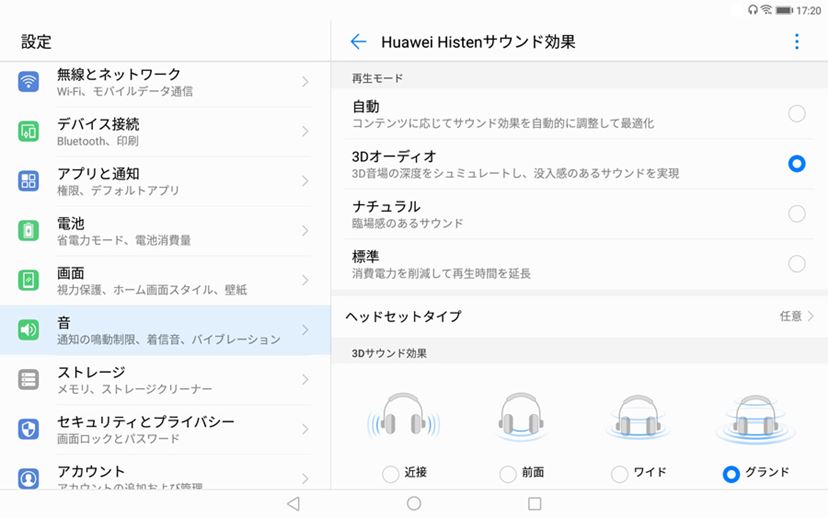Open アプリと通知 settings
This screenshot has height=518, width=828.
point(165,181)
